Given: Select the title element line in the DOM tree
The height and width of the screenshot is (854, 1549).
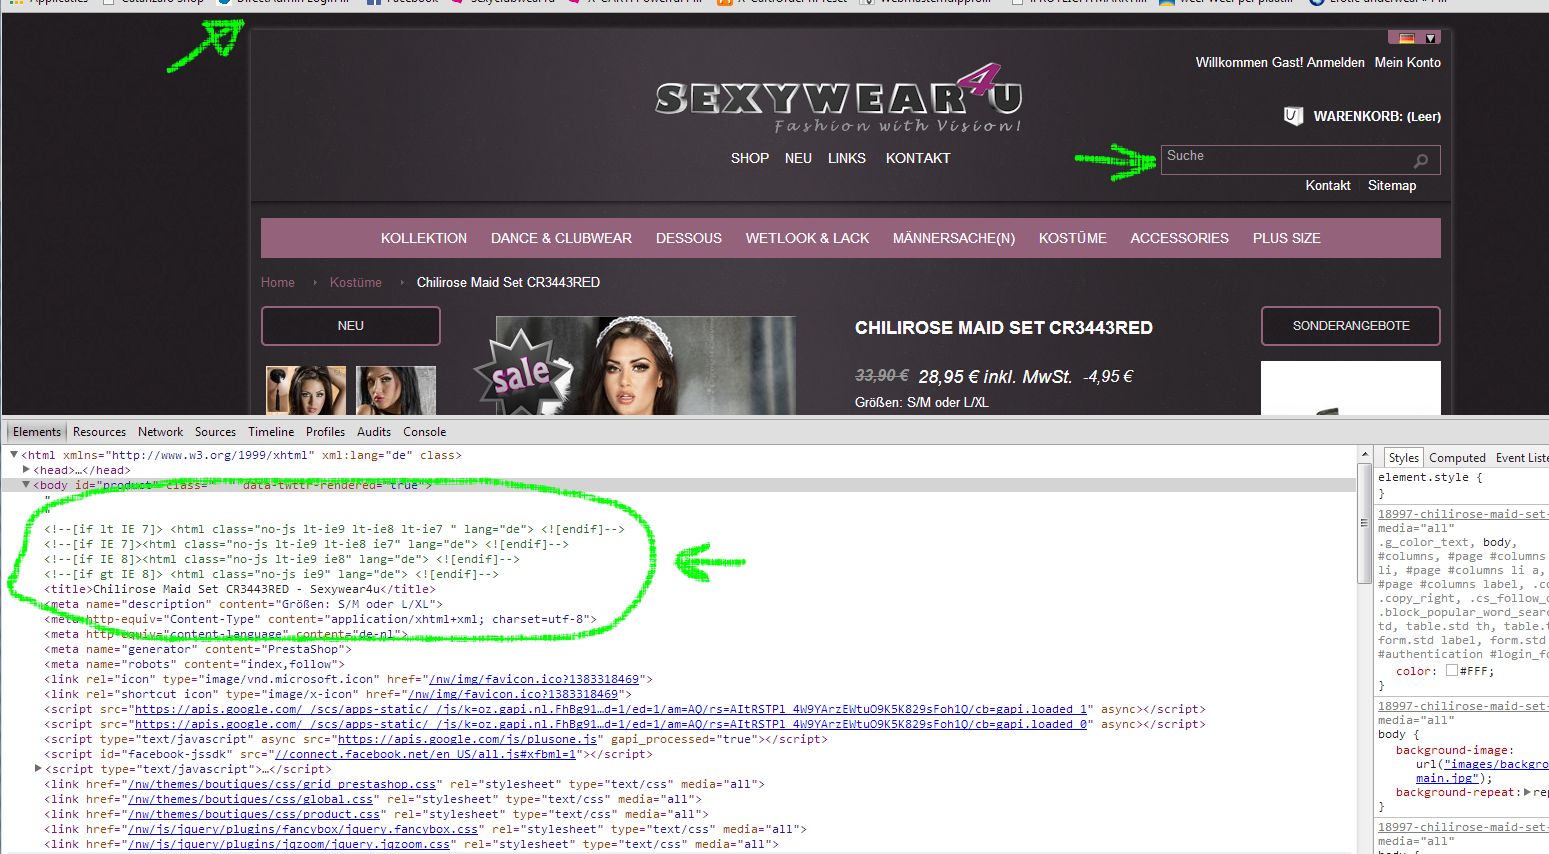Looking at the screenshot, I should coord(240,589).
